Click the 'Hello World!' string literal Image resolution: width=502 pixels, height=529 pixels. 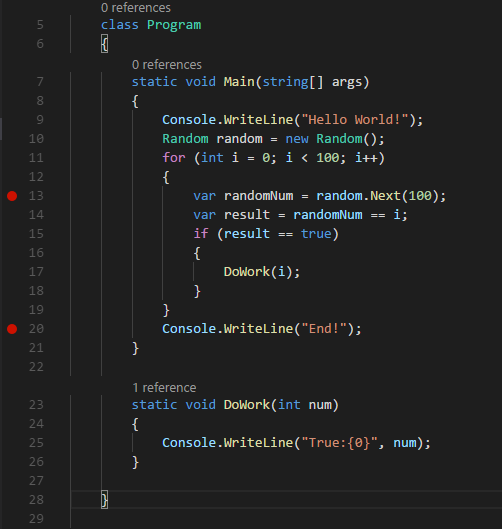point(355,120)
